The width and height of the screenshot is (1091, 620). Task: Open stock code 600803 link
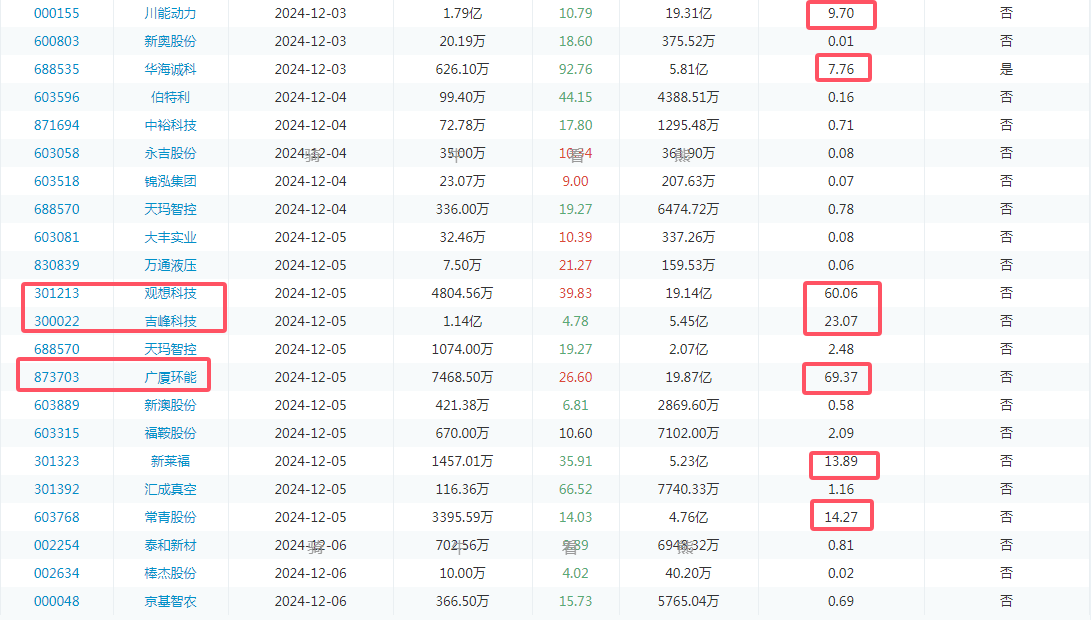coord(56,41)
